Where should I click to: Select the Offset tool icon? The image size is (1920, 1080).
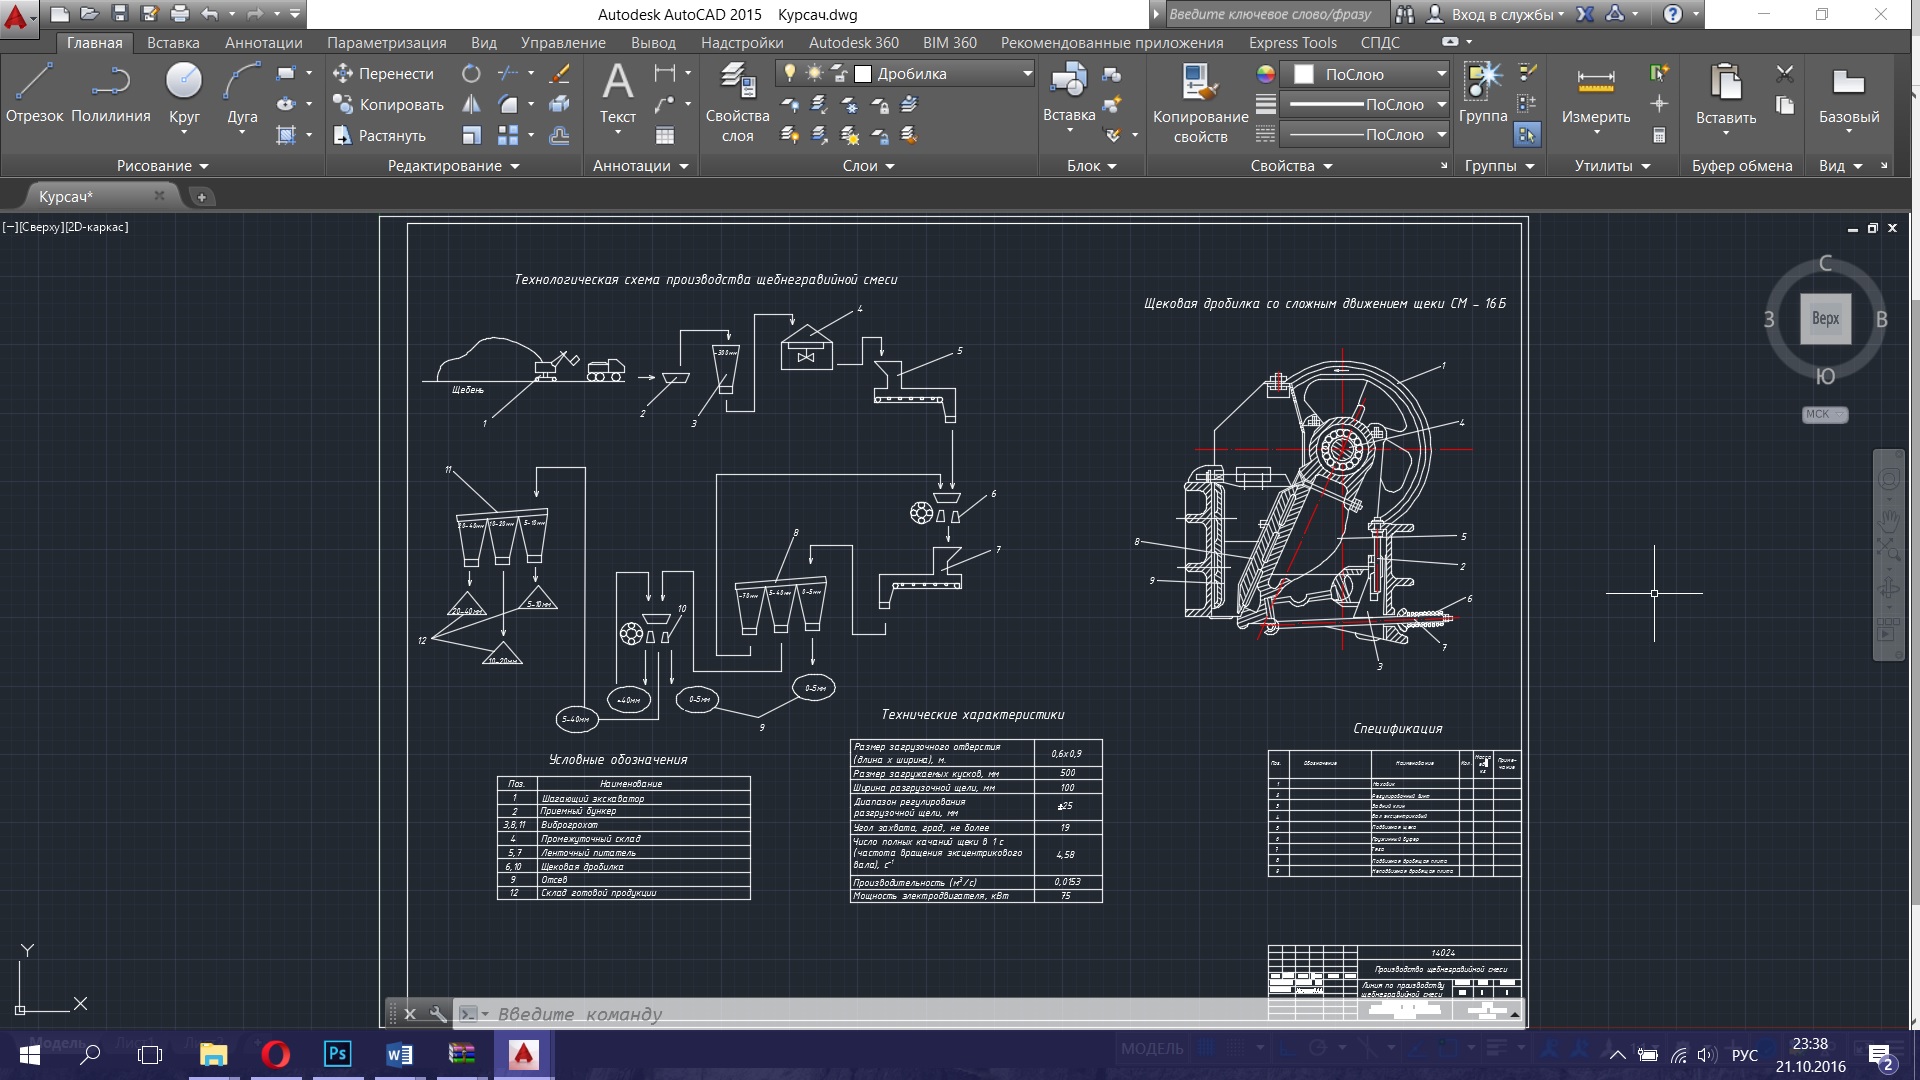point(560,135)
